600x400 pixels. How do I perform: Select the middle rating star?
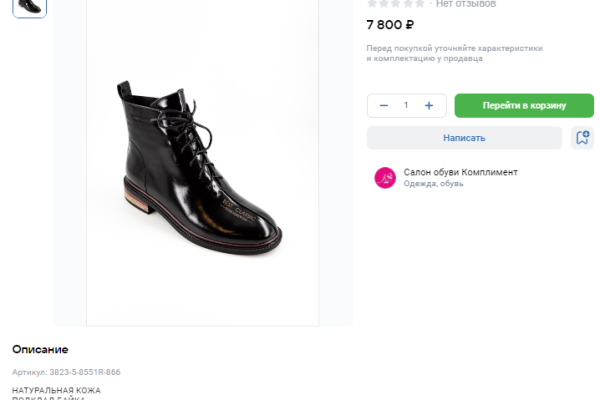click(396, 4)
